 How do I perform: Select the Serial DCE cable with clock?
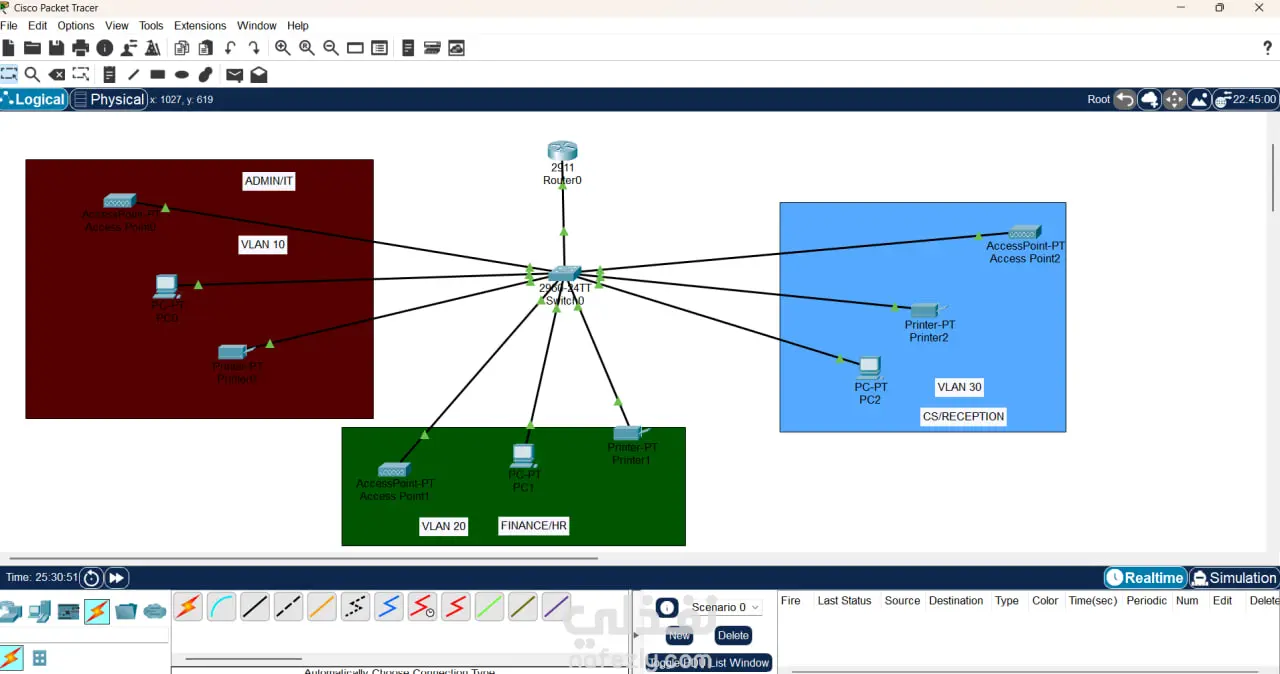[x=422, y=606]
